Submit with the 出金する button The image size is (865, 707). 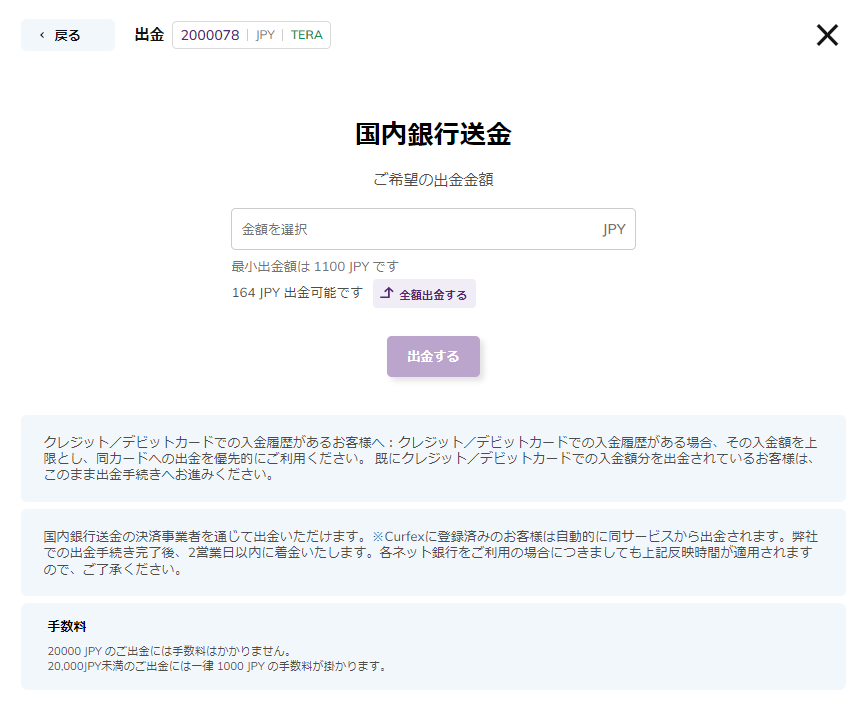click(x=433, y=356)
